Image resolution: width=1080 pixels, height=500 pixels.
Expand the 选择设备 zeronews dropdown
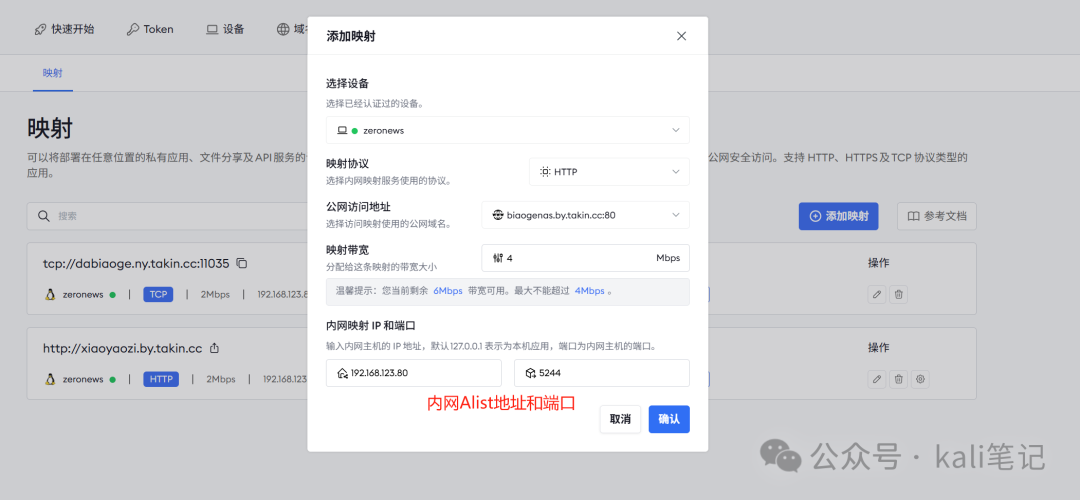[507, 130]
